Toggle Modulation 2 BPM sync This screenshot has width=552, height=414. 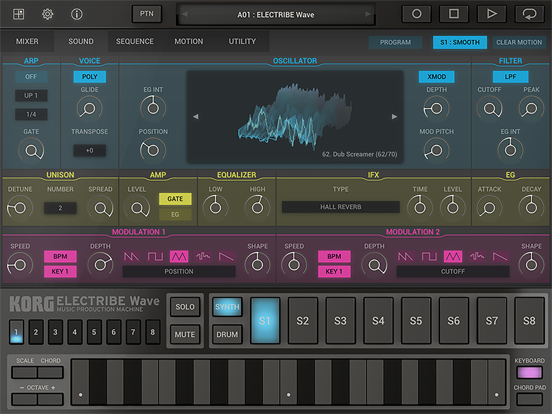coord(334,257)
